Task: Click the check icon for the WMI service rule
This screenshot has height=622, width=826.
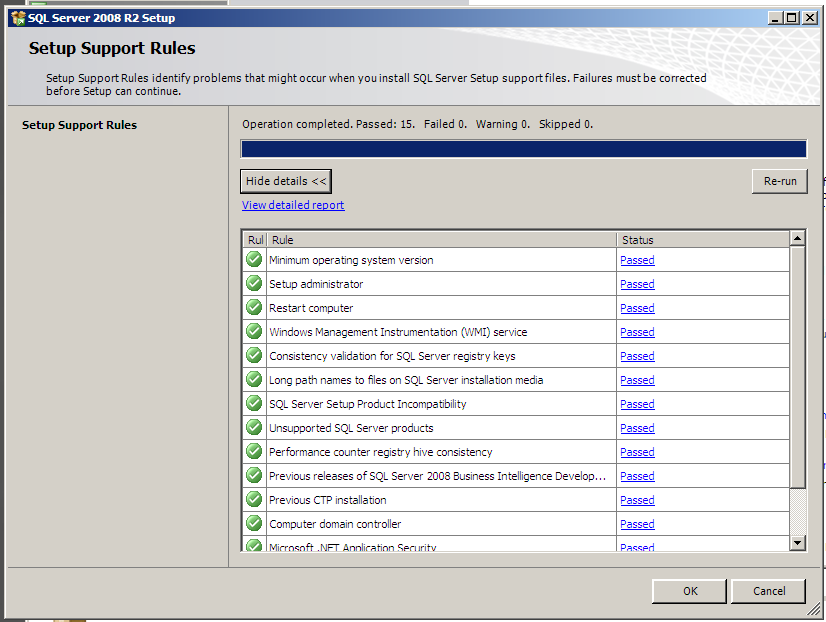Action: coord(254,331)
